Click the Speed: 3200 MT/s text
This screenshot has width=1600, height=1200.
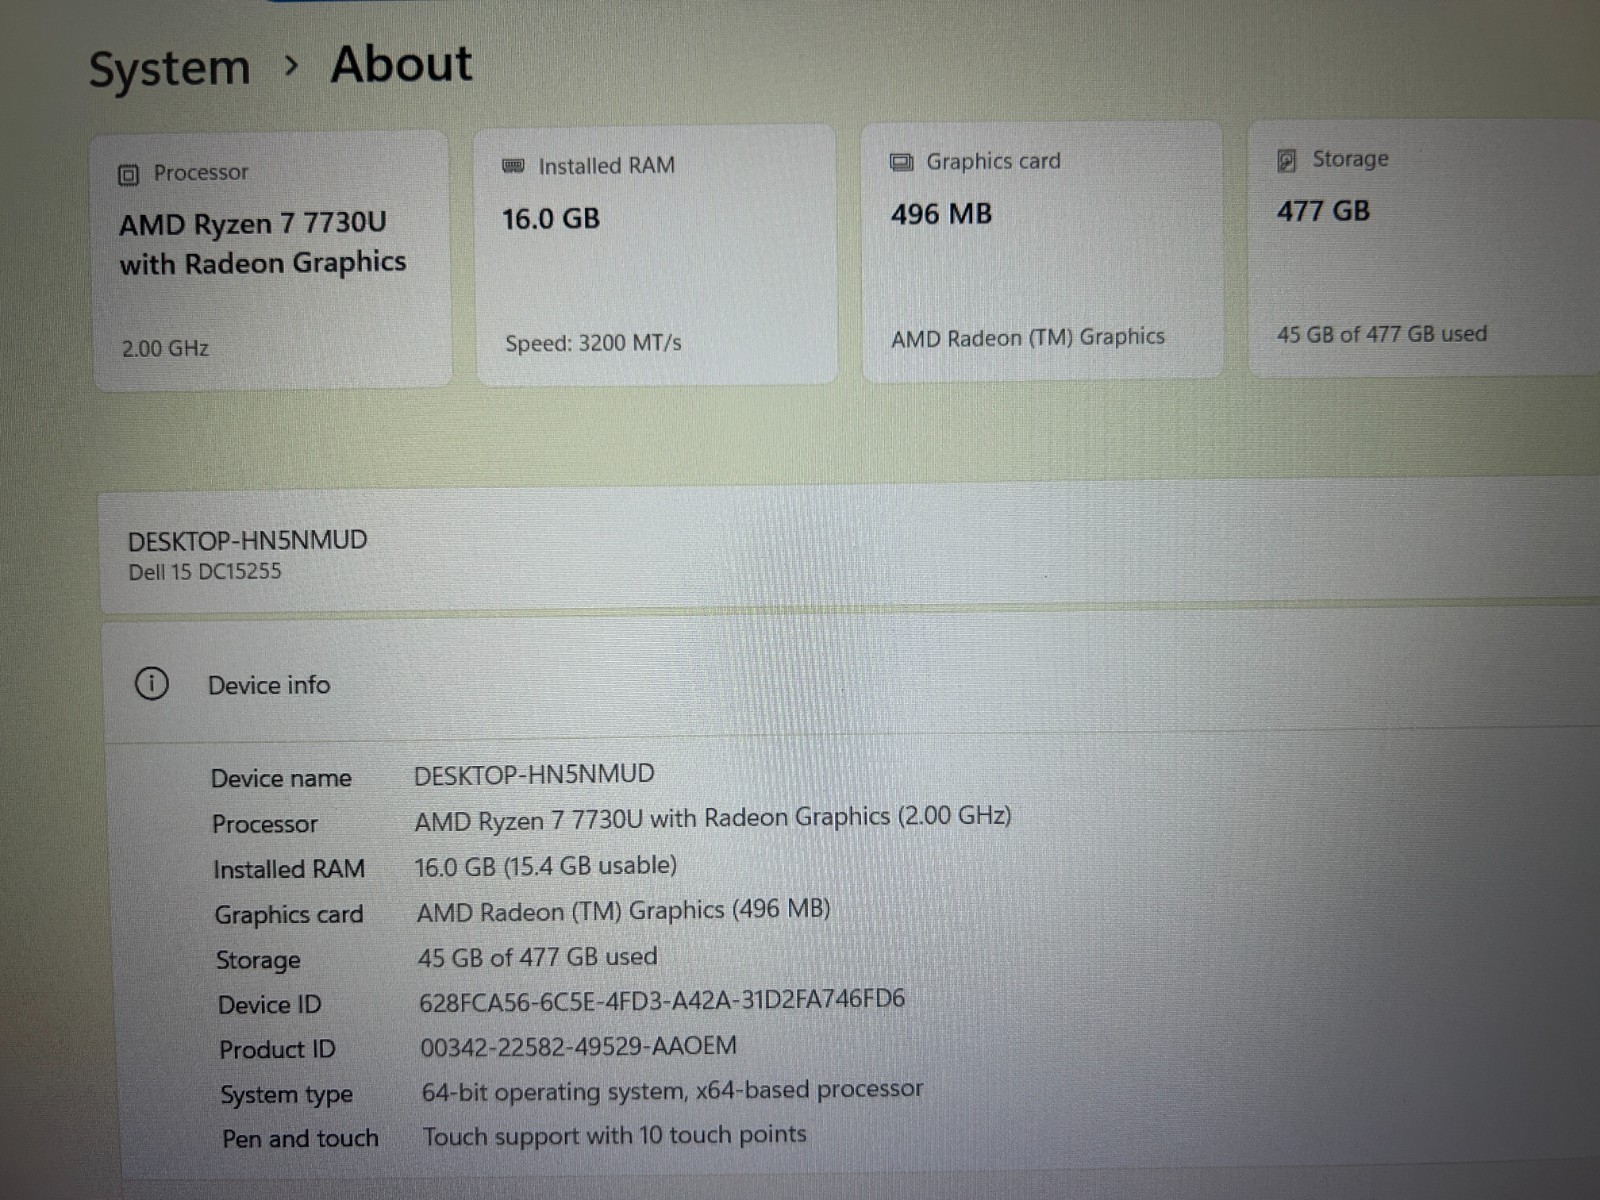593,343
